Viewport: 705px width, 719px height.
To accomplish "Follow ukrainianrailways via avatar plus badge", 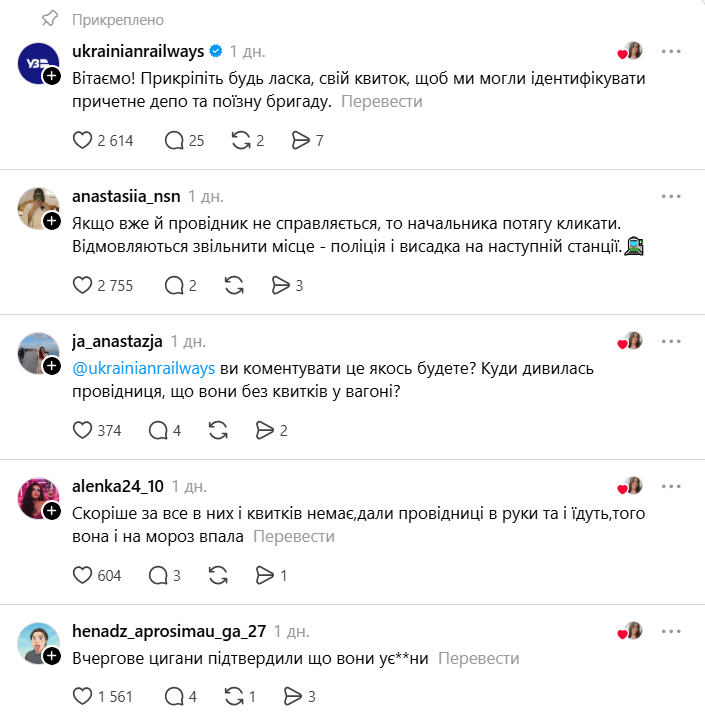I will coord(52,75).
